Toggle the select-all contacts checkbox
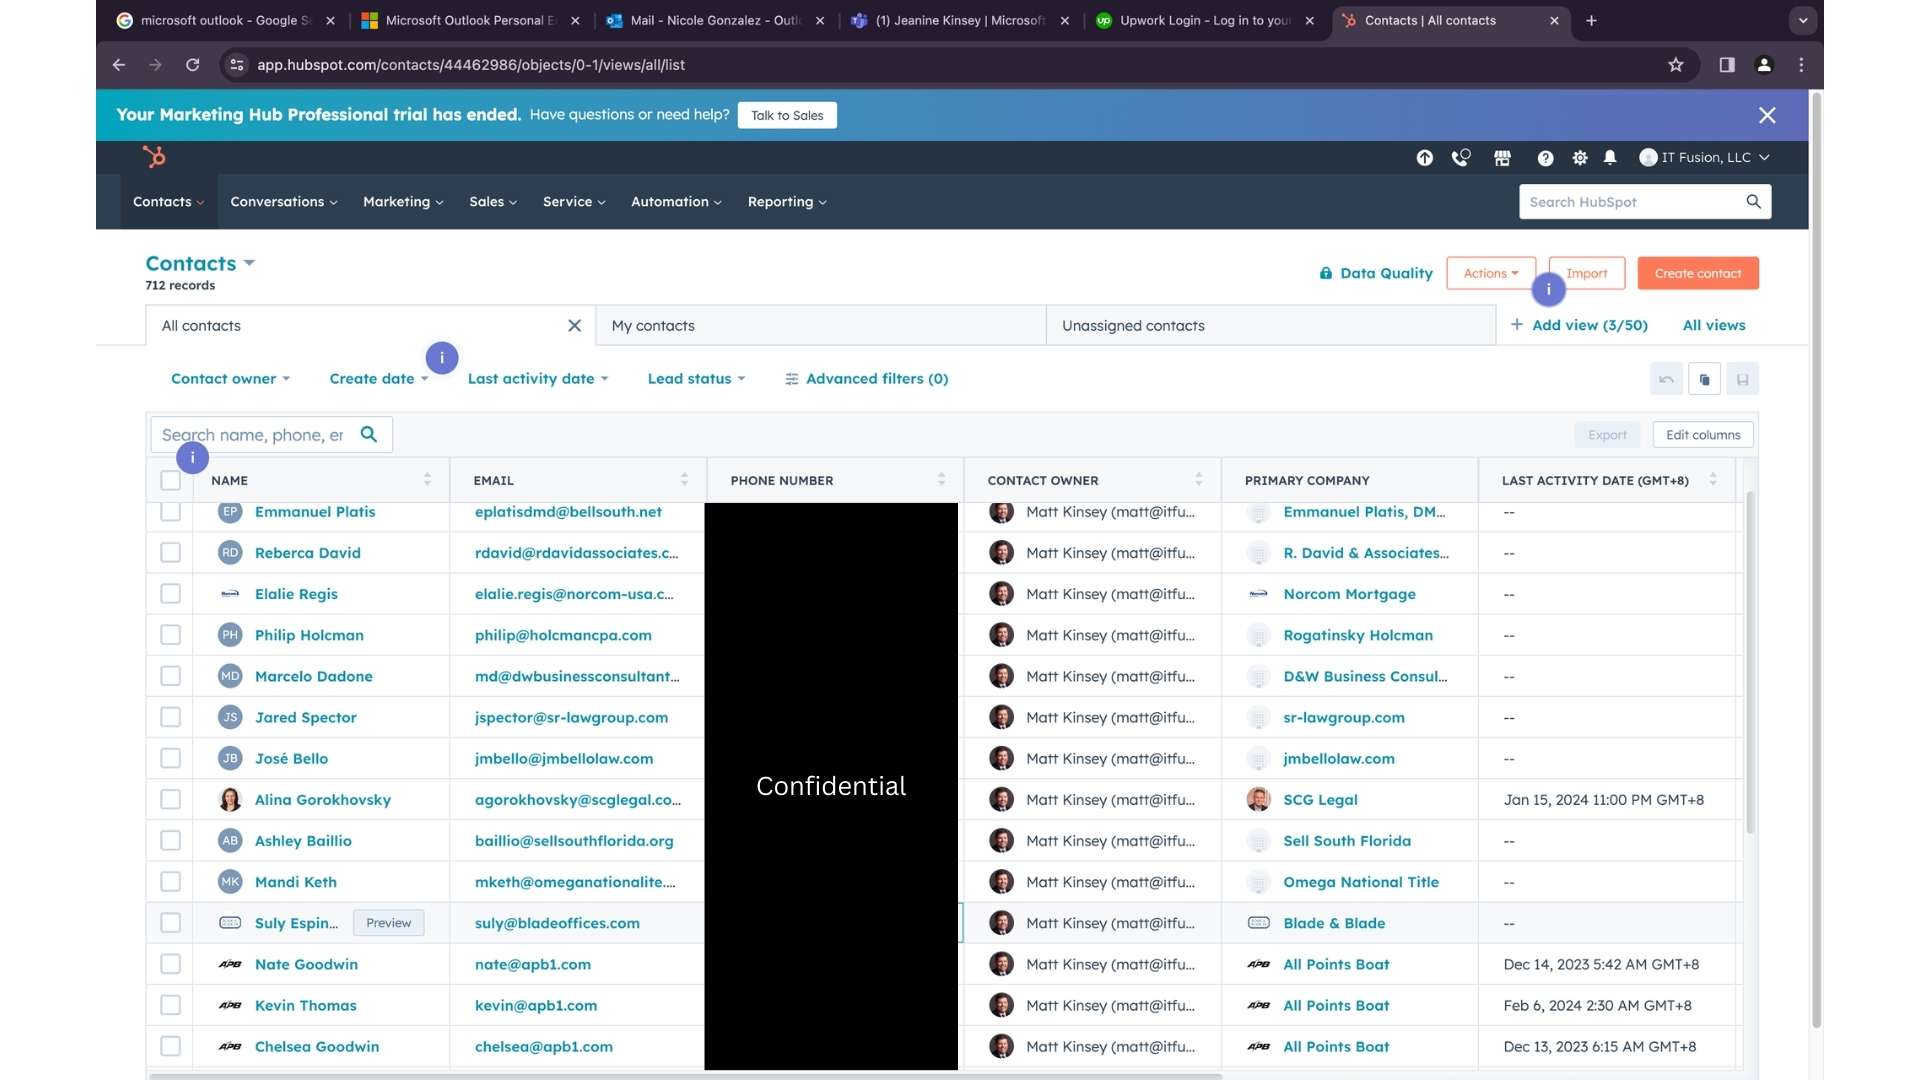The image size is (1920, 1080). click(171, 480)
